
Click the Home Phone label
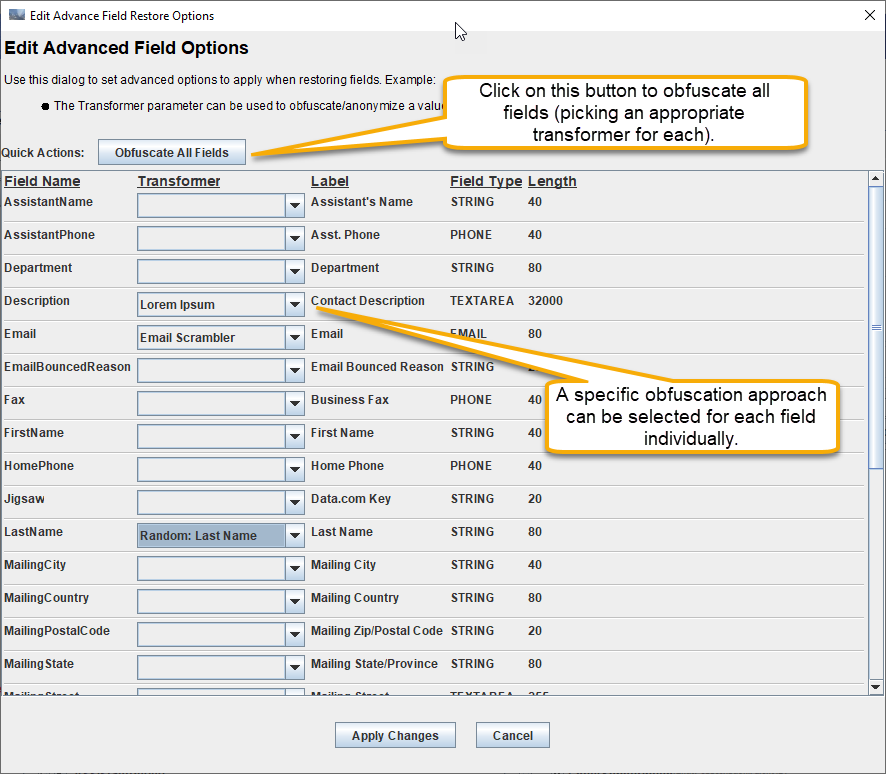click(x=348, y=466)
